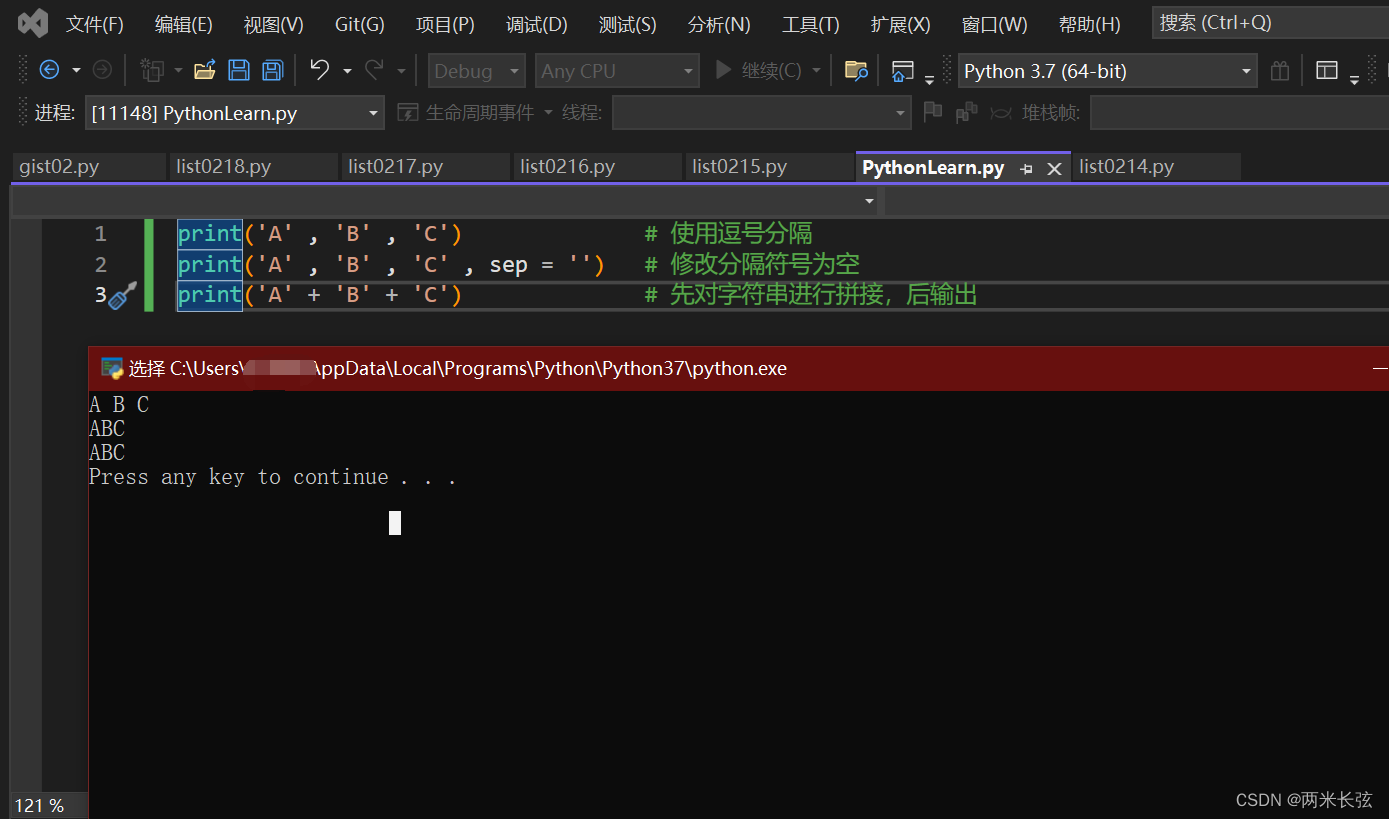
Task: Open toolbar overflow options after layout icon
Action: 1354,78
